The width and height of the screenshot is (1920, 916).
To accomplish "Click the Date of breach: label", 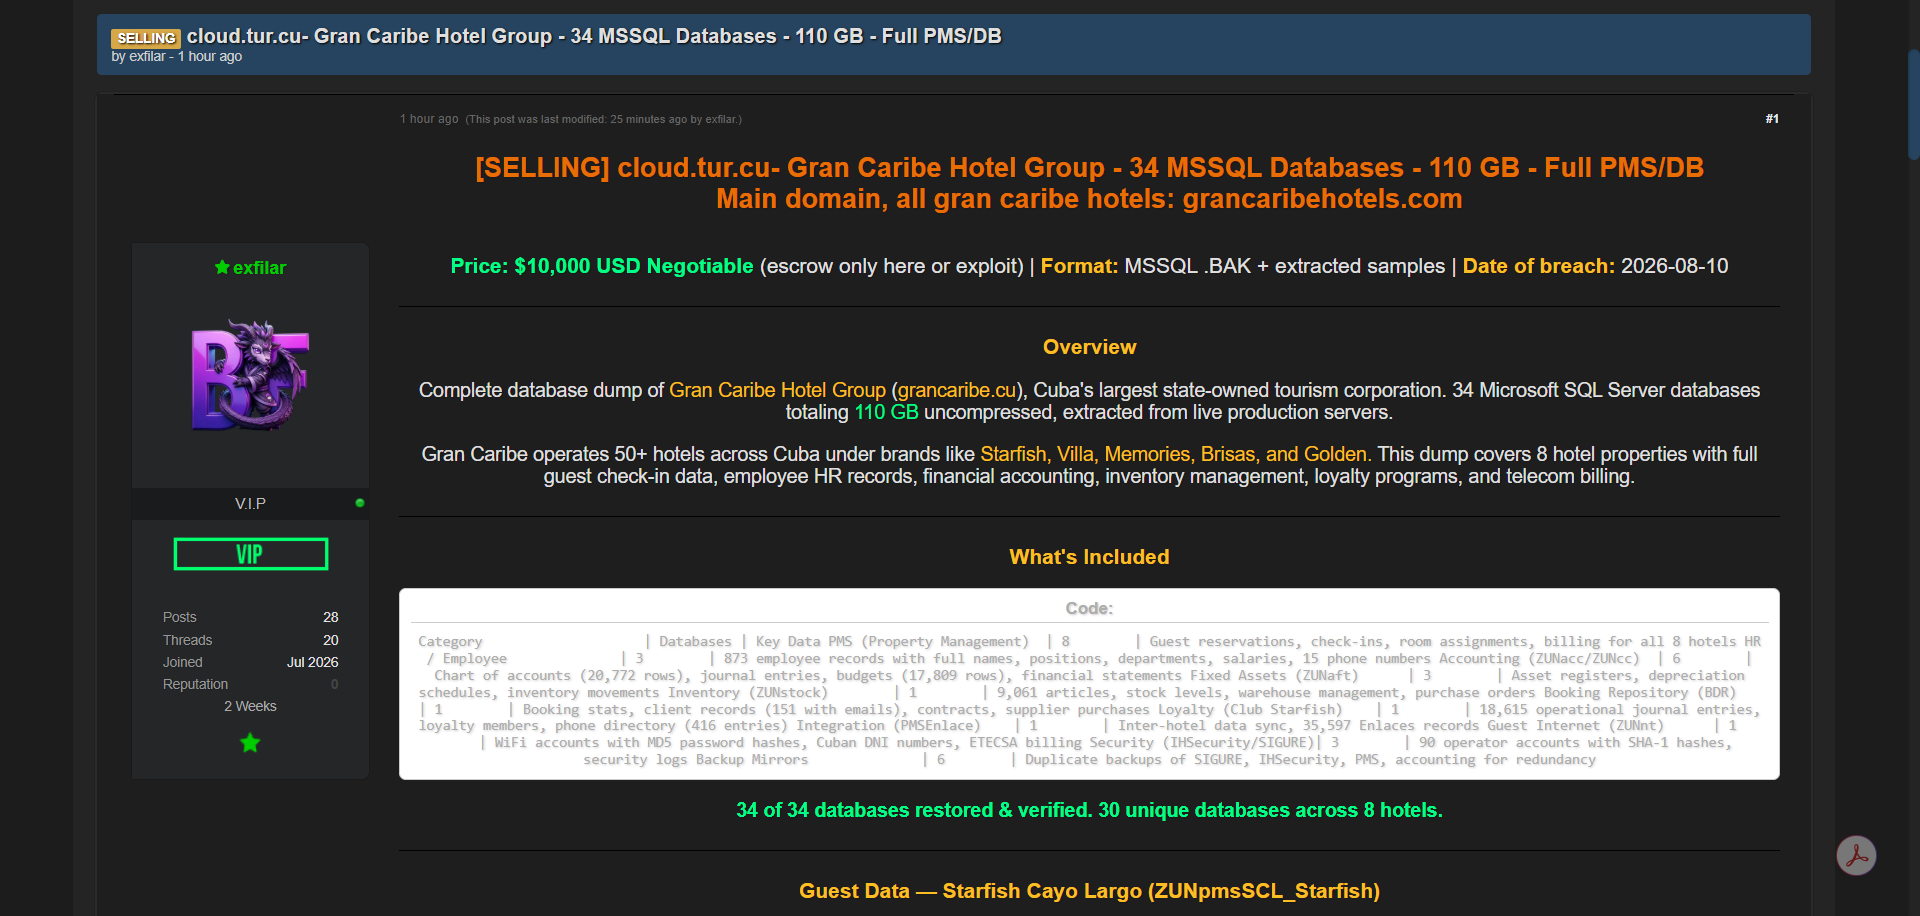I will click(x=1539, y=266).
